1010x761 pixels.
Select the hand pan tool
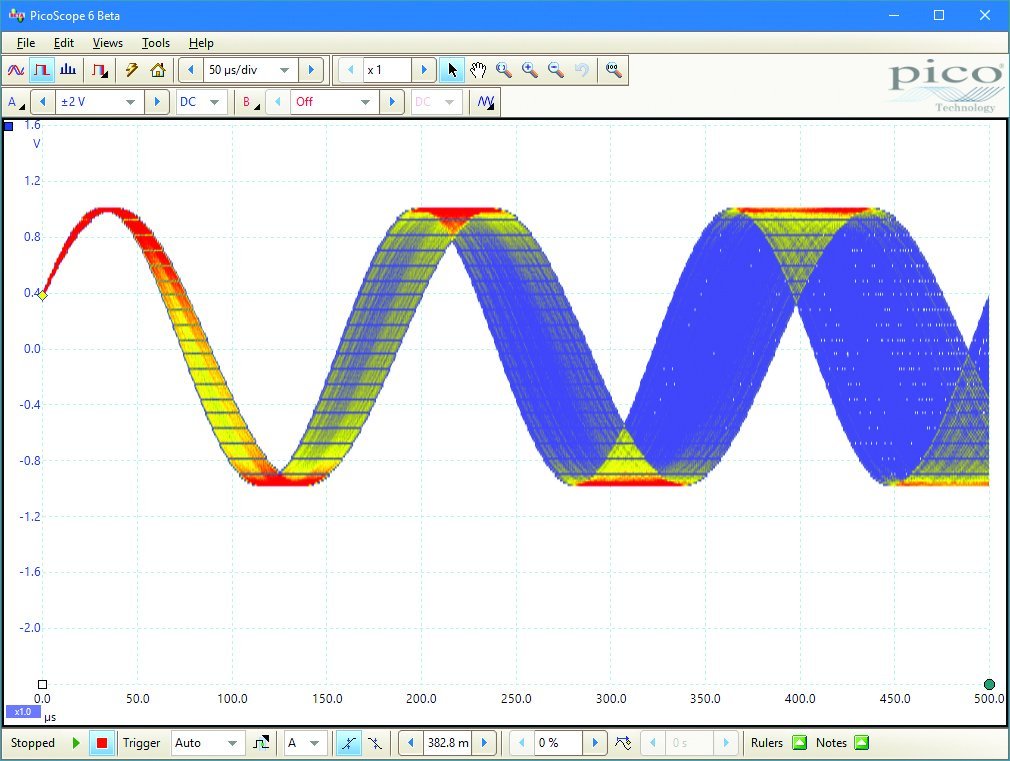[x=477, y=70]
